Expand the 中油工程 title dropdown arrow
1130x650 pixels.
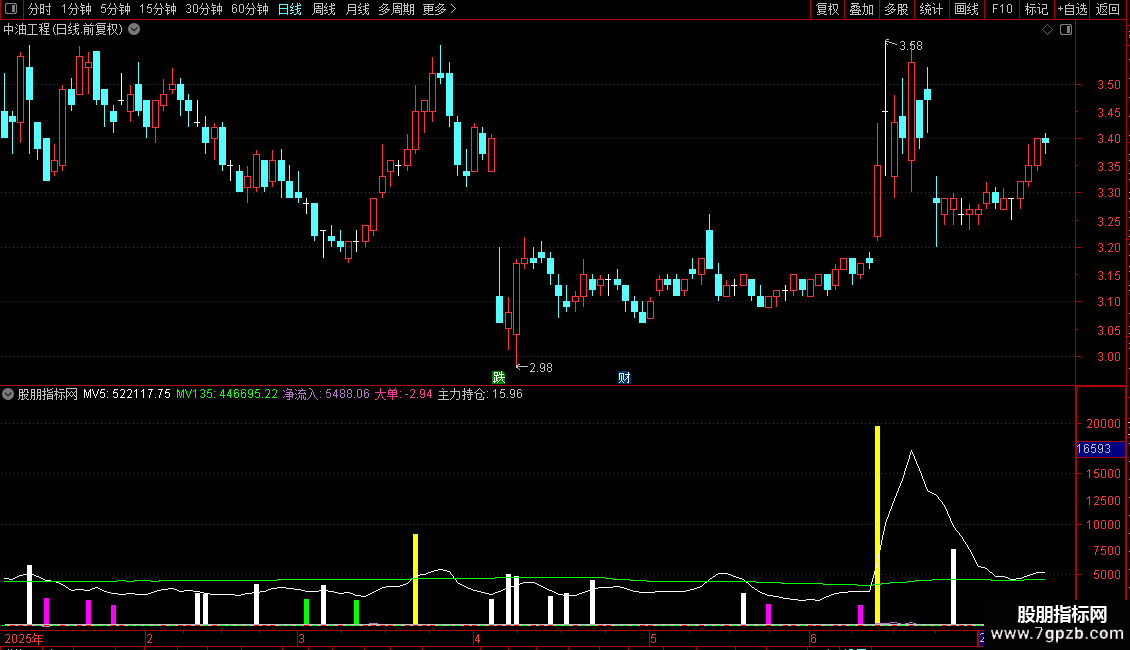click(134, 30)
